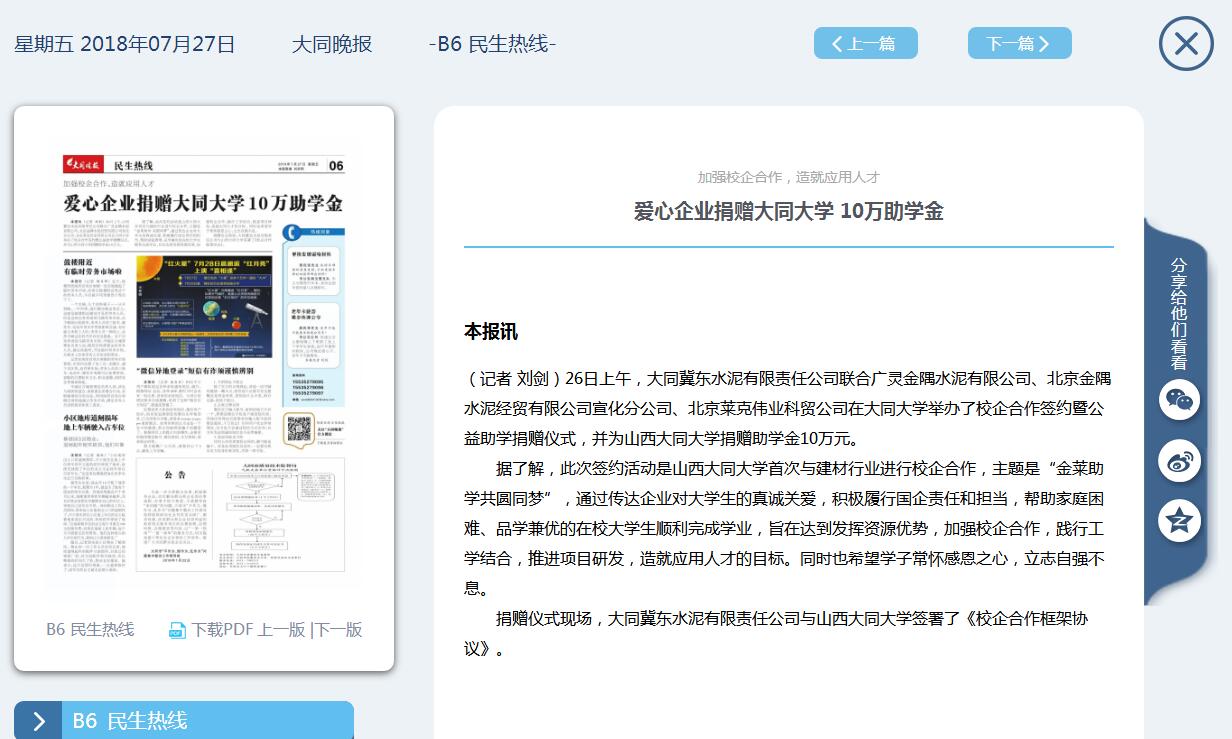This screenshot has width=1232, height=739.
Task: Select the -B6 民生热线- header section label
Action: (492, 44)
